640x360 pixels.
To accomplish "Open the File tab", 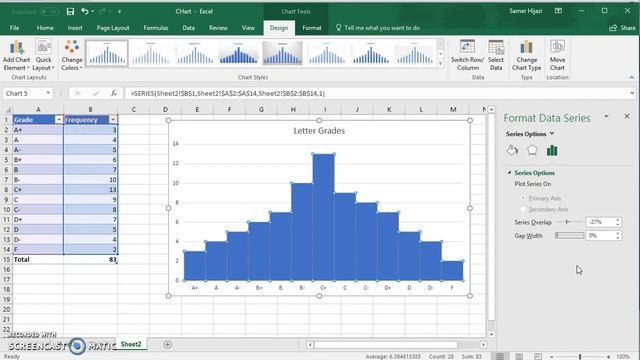I will (14, 28).
